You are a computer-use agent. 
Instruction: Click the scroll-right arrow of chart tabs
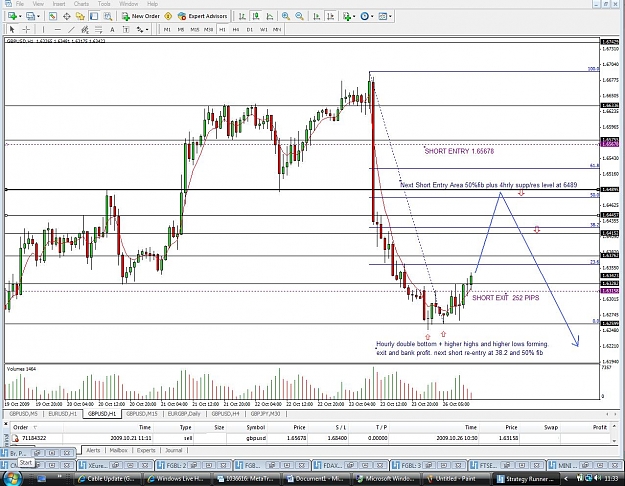[x=613, y=414]
